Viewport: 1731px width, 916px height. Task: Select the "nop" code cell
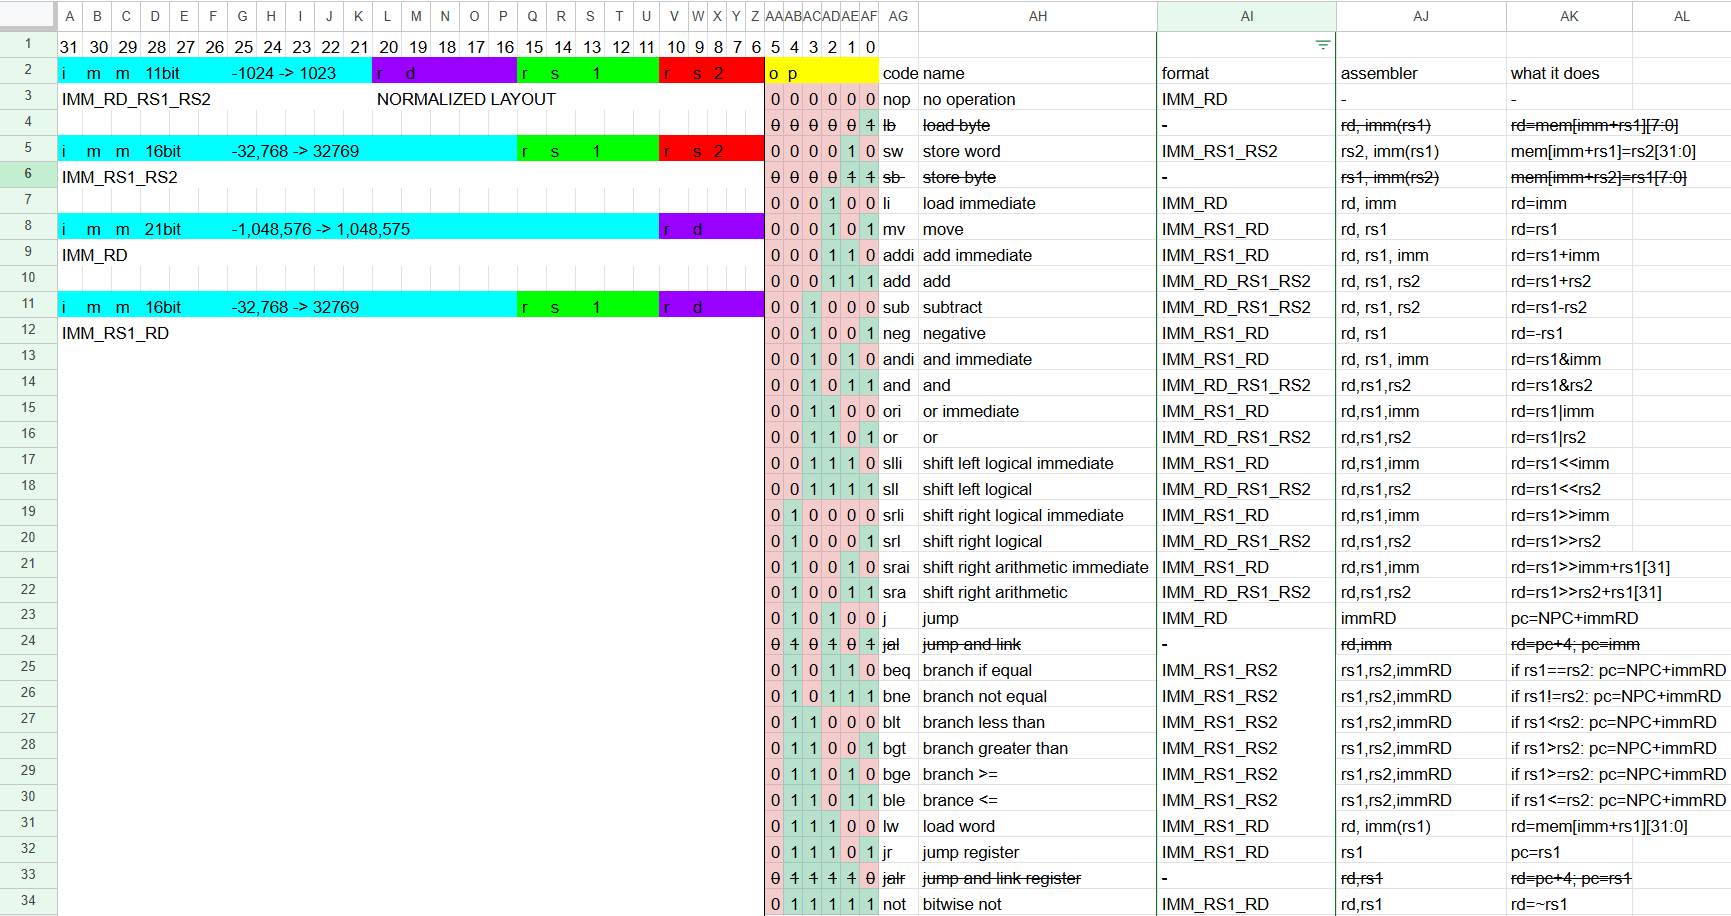[x=897, y=99]
